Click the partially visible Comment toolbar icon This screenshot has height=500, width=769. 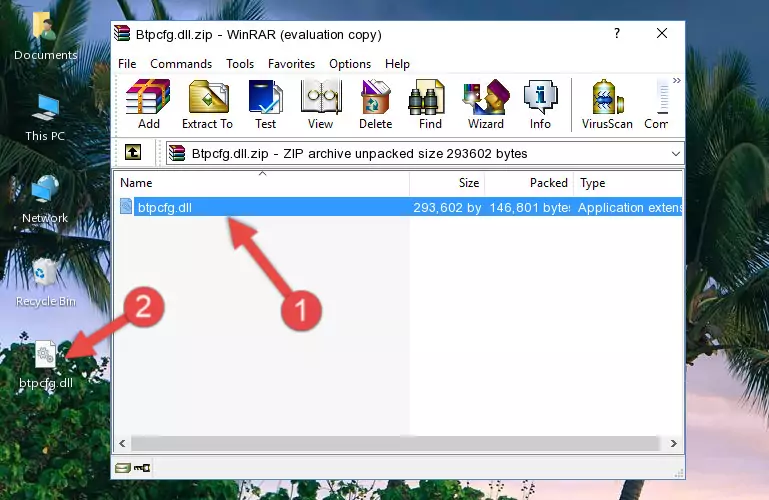(657, 104)
